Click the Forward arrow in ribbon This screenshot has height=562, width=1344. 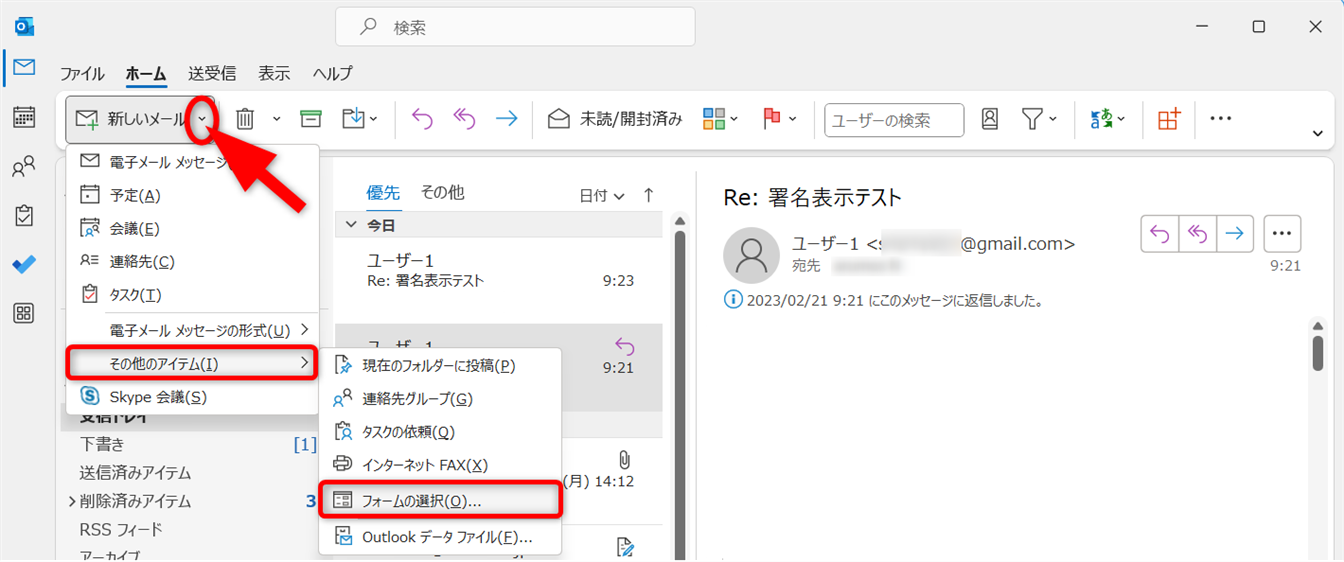click(507, 119)
